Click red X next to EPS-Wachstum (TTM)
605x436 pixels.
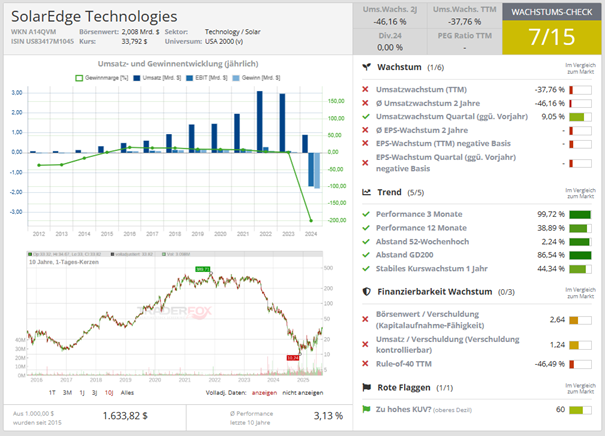(365, 144)
